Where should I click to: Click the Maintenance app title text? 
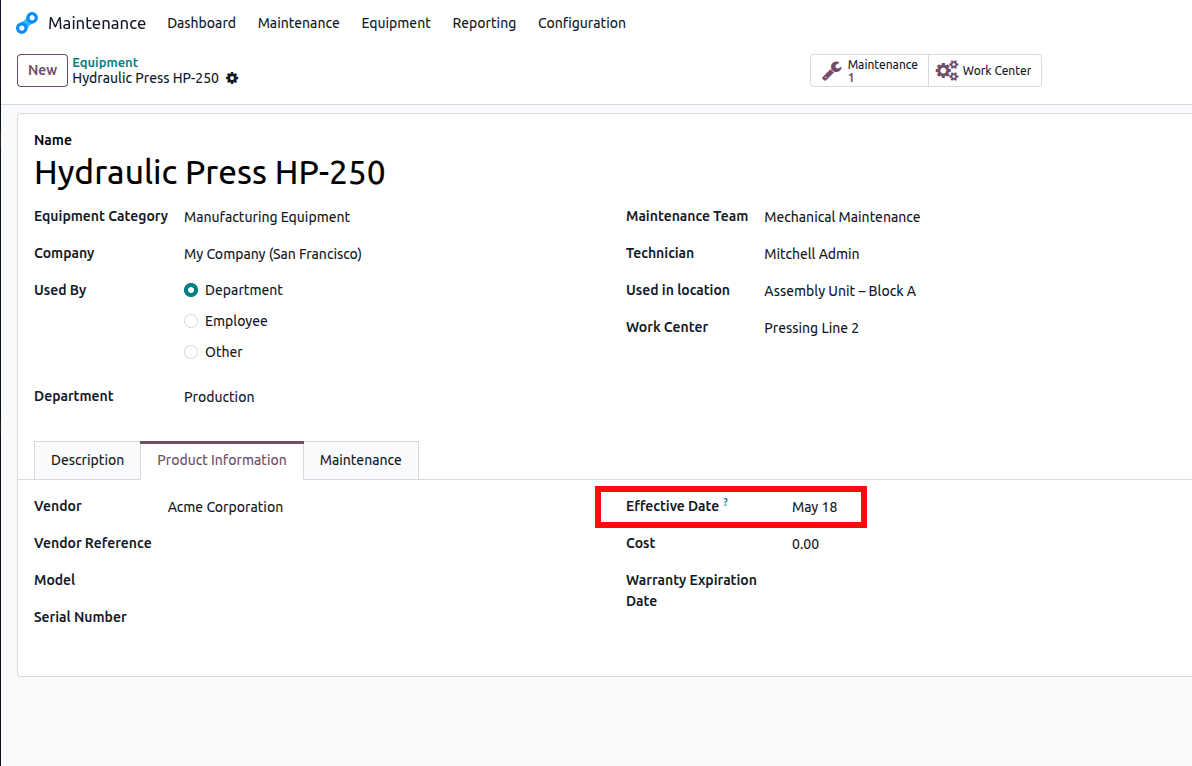click(x=97, y=23)
